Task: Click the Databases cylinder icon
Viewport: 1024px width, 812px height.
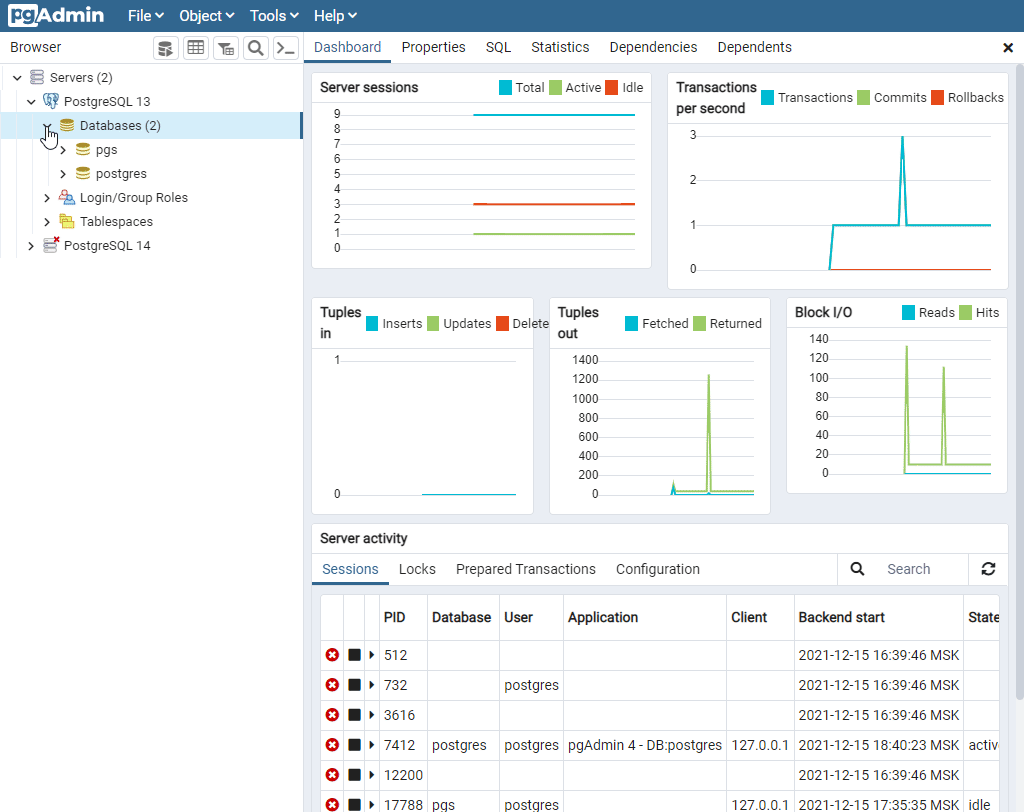Action: (67, 125)
